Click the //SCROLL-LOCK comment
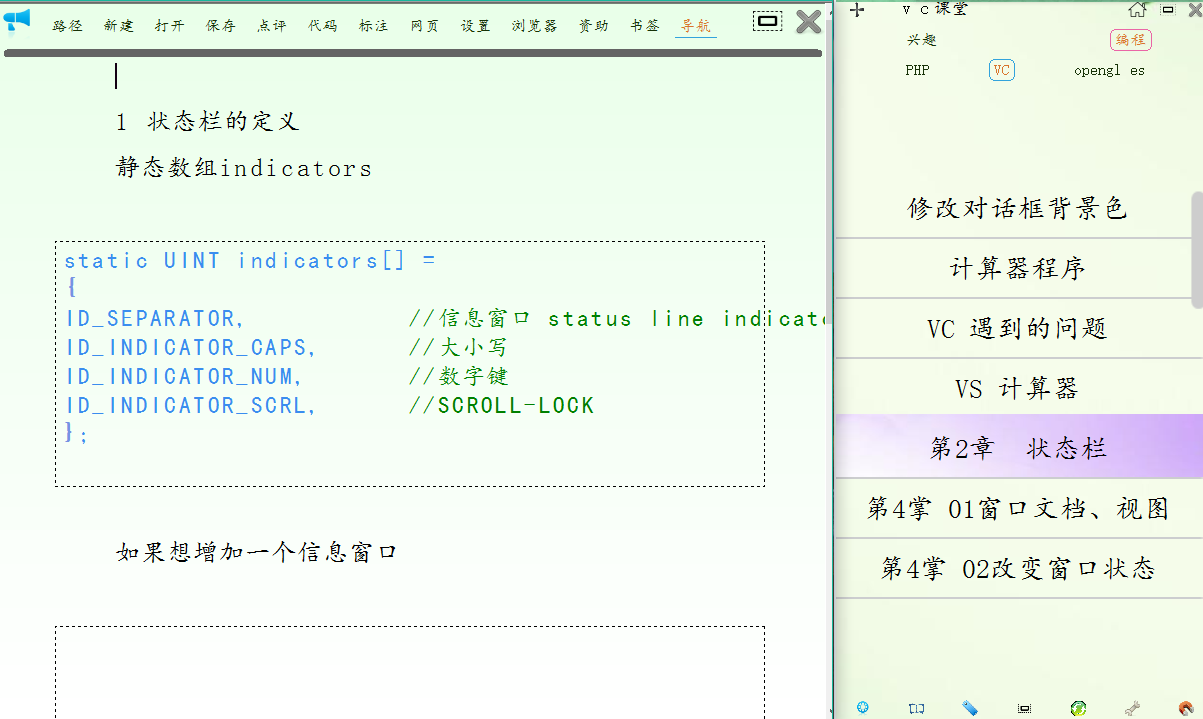Viewport: 1203px width, 719px height. (502, 406)
